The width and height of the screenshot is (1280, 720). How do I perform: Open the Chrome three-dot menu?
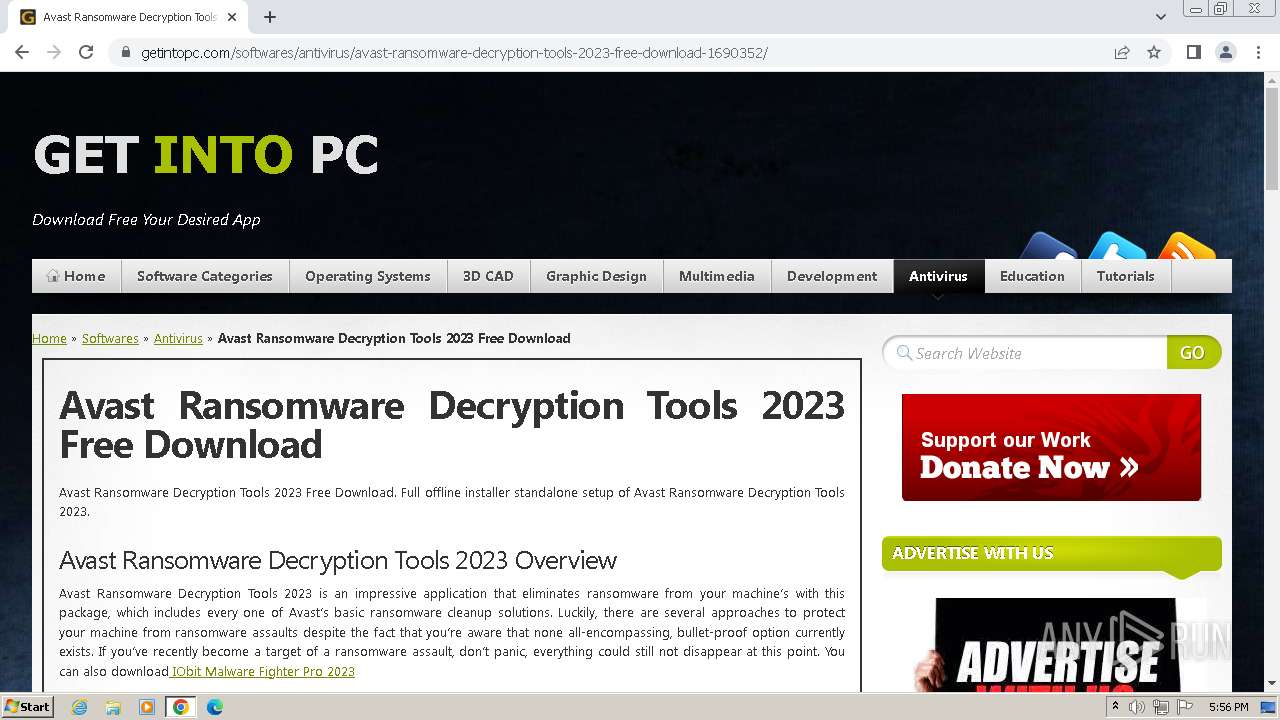click(x=1257, y=52)
